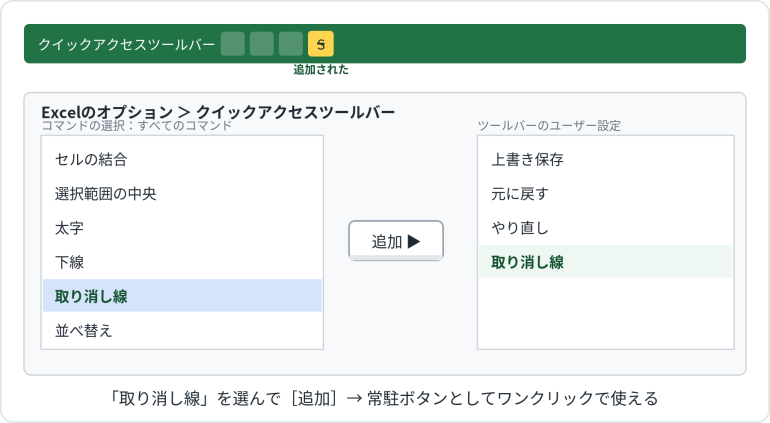
Task: Click the Excelのオプション dialog heading
Action: tap(218, 112)
